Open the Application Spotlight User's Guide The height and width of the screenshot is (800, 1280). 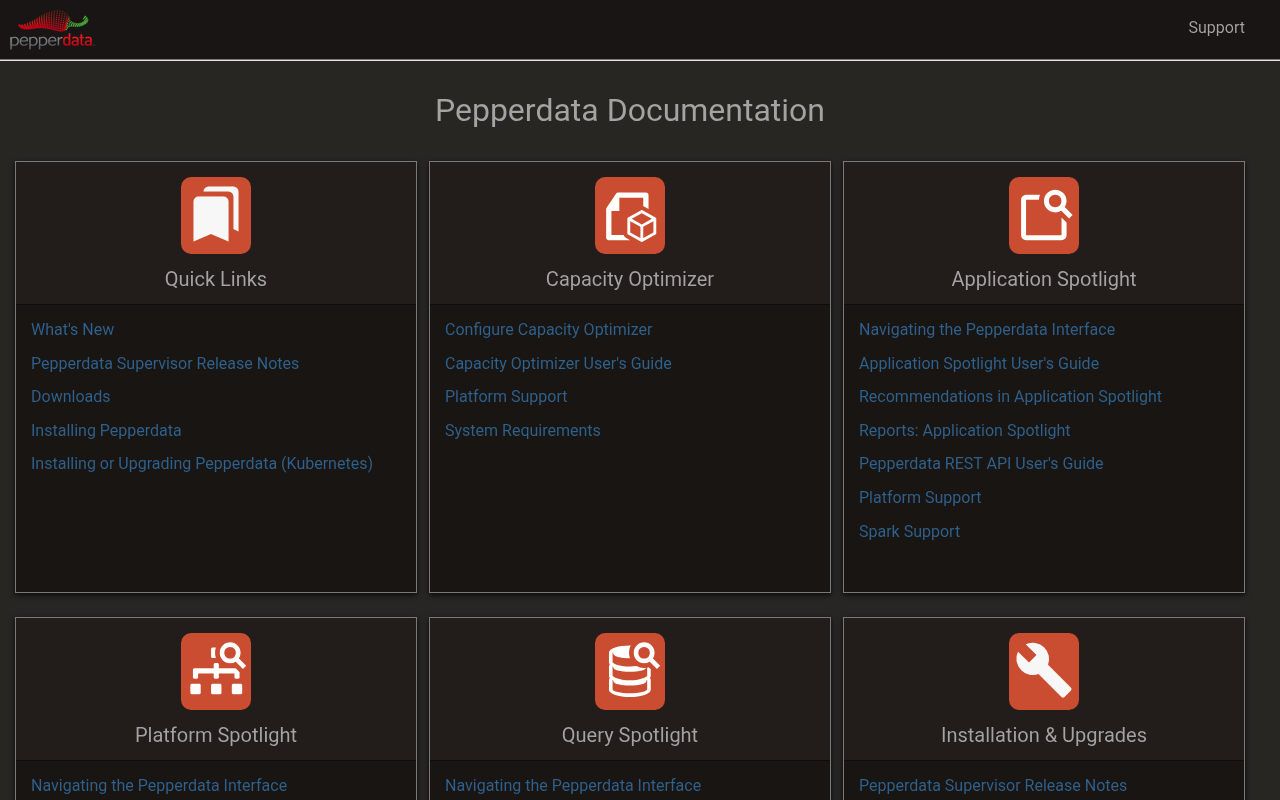979,363
